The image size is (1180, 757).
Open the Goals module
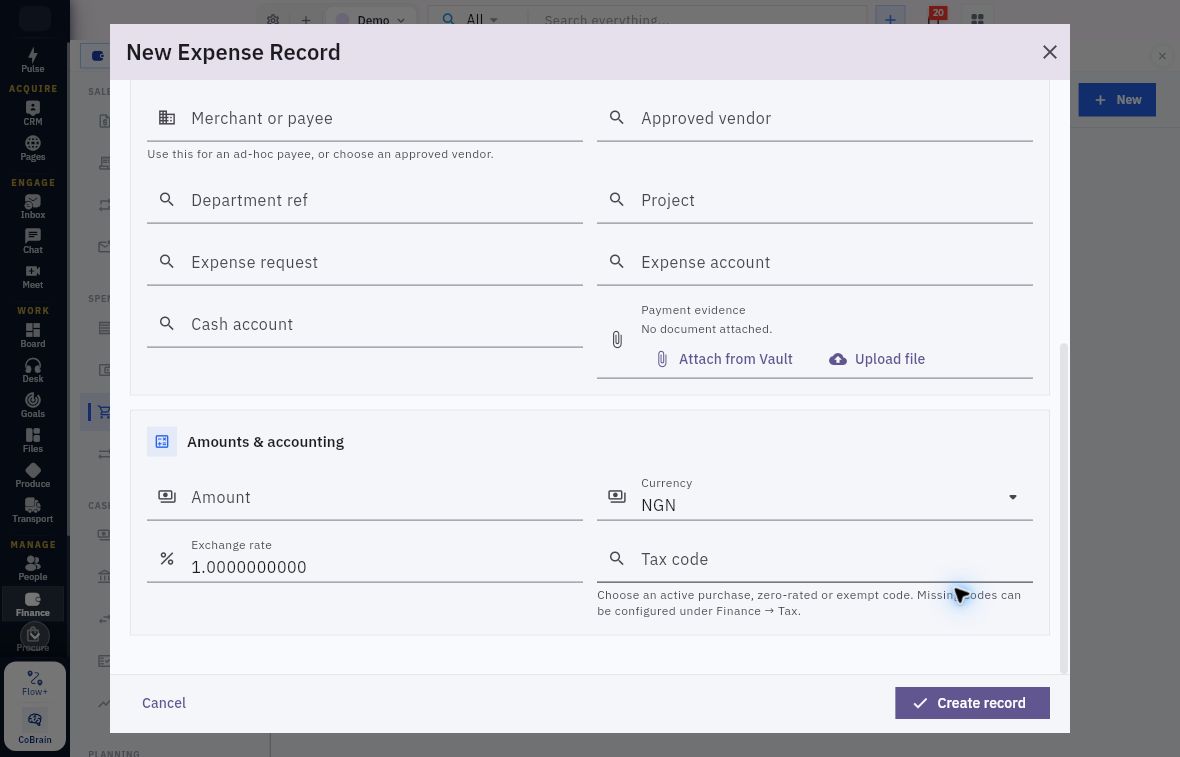32,405
